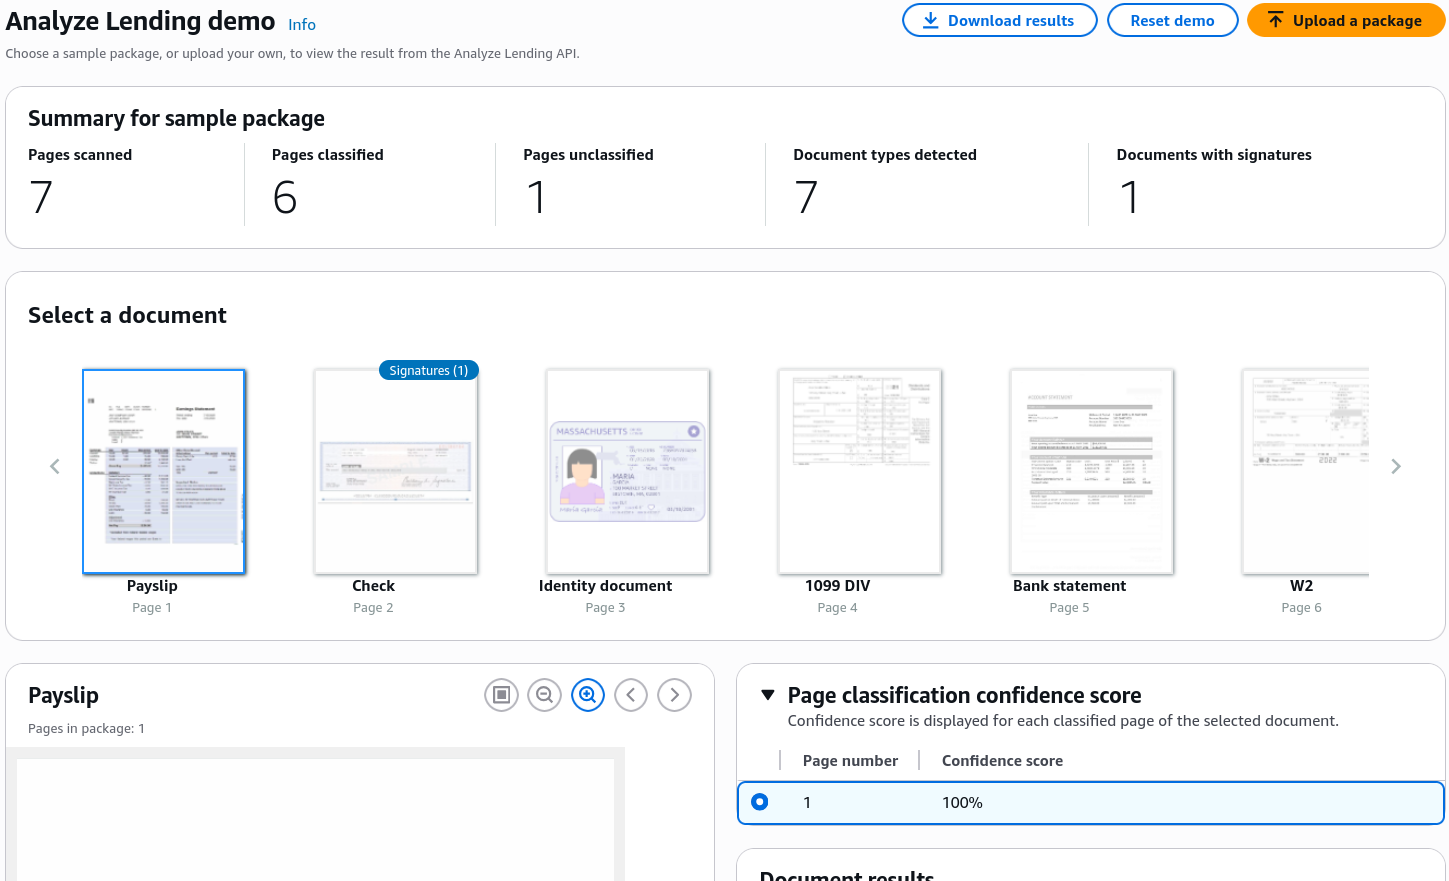The height and width of the screenshot is (881, 1449).
Task: Click the Pages classified summary label
Action: click(328, 155)
